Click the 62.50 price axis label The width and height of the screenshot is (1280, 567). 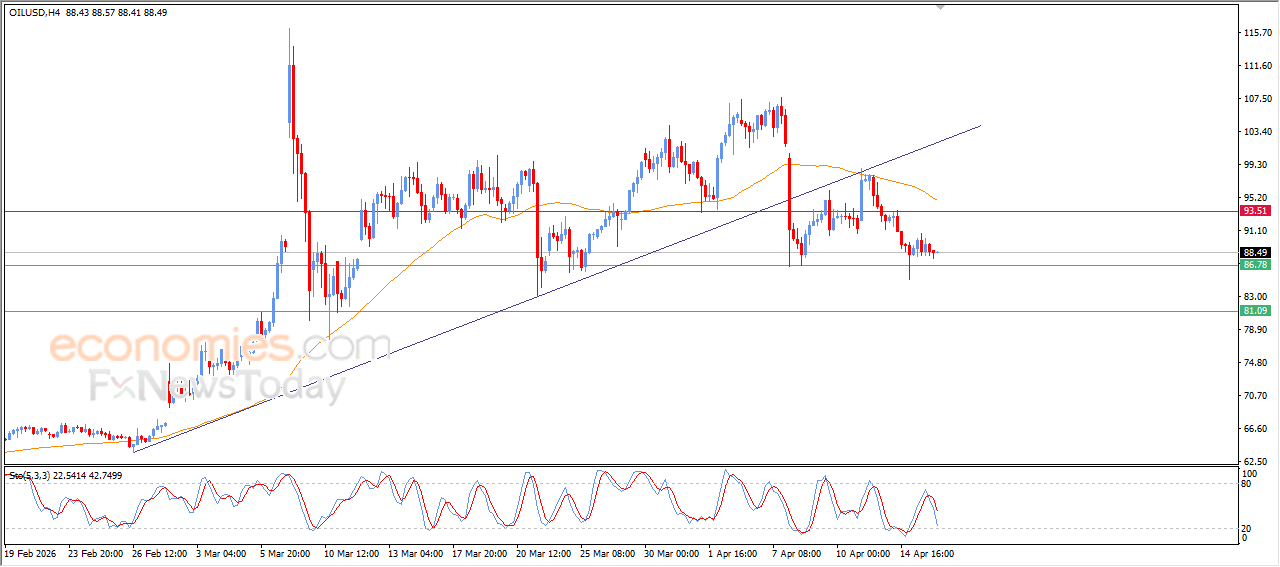point(1255,461)
